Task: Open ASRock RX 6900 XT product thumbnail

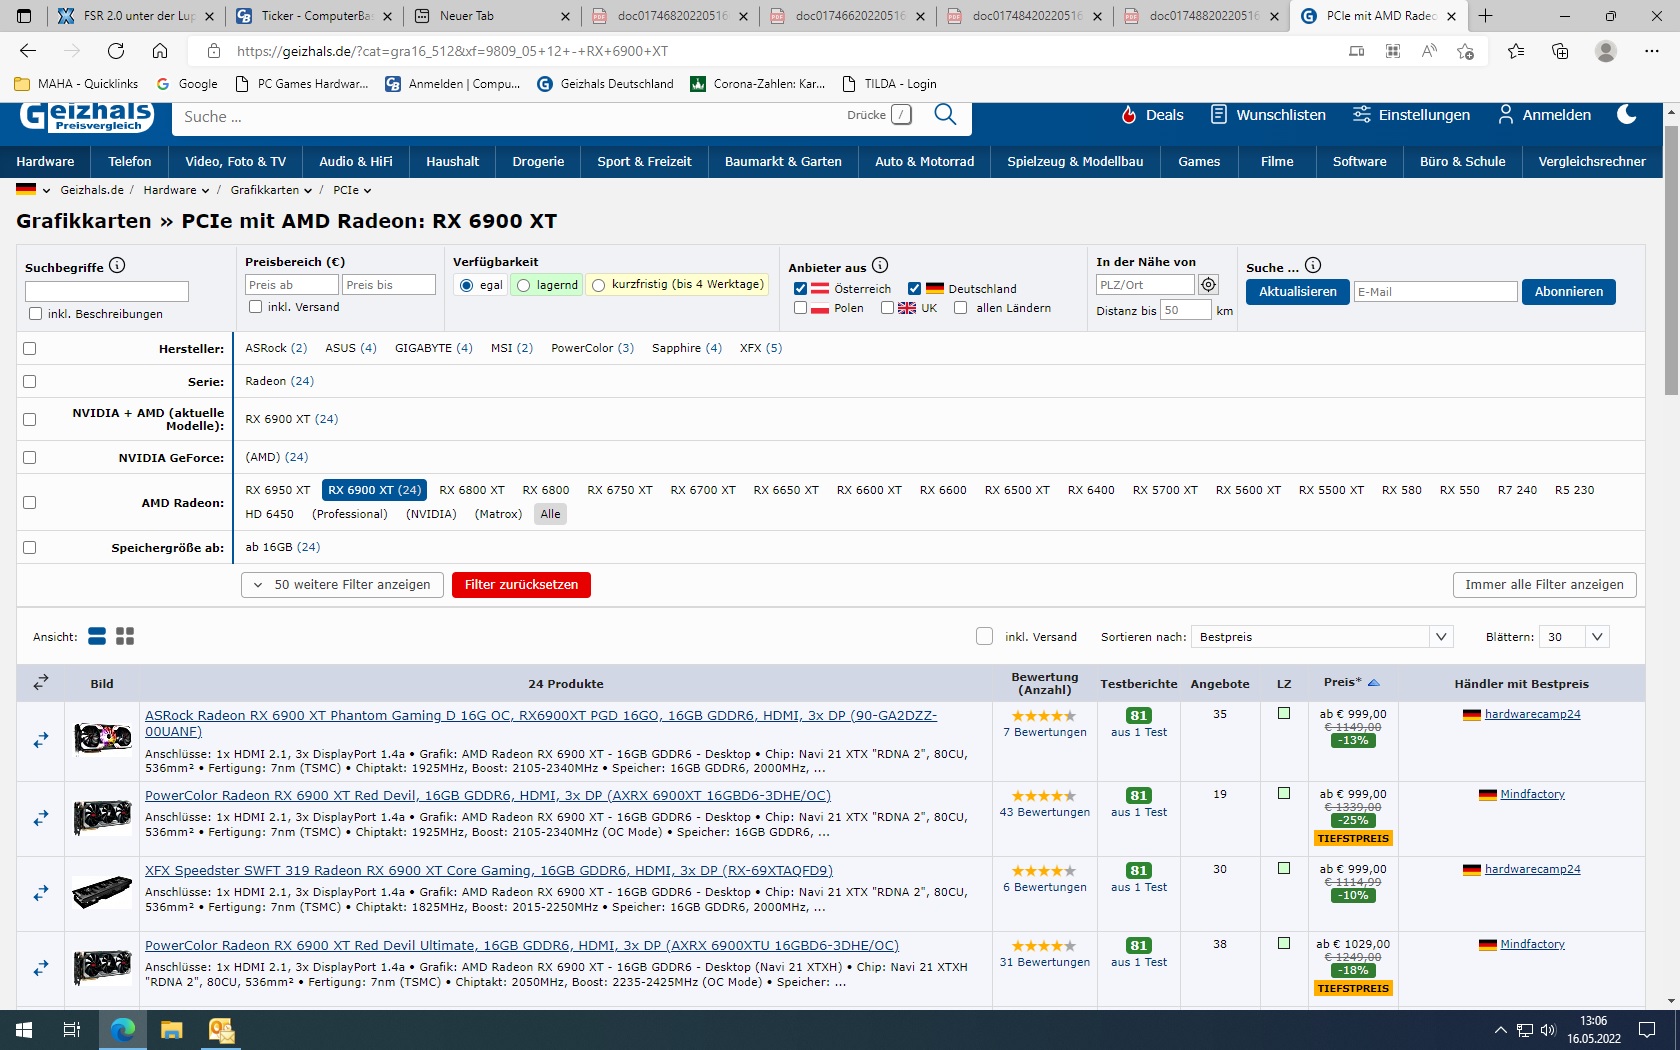Action: click(x=102, y=740)
